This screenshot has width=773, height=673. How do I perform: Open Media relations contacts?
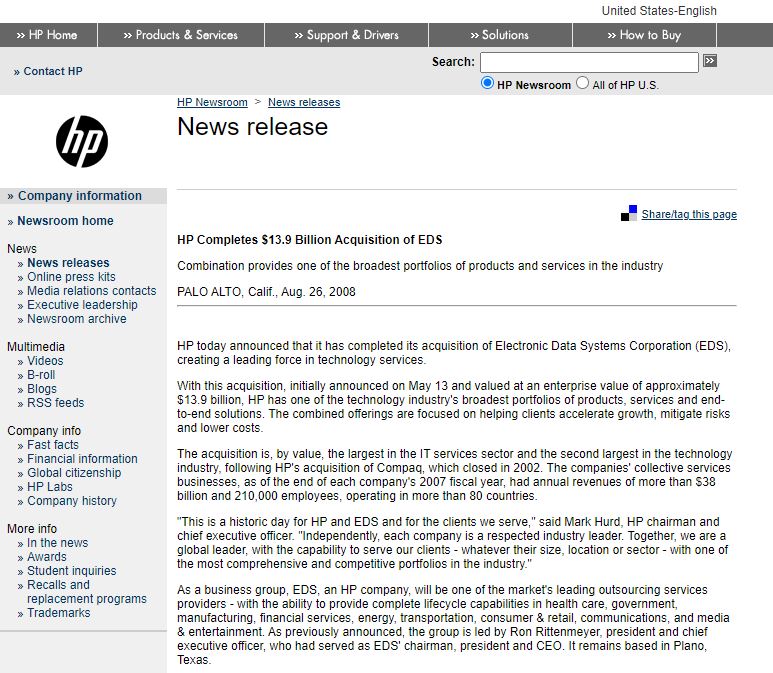pyautogui.click(x=92, y=291)
